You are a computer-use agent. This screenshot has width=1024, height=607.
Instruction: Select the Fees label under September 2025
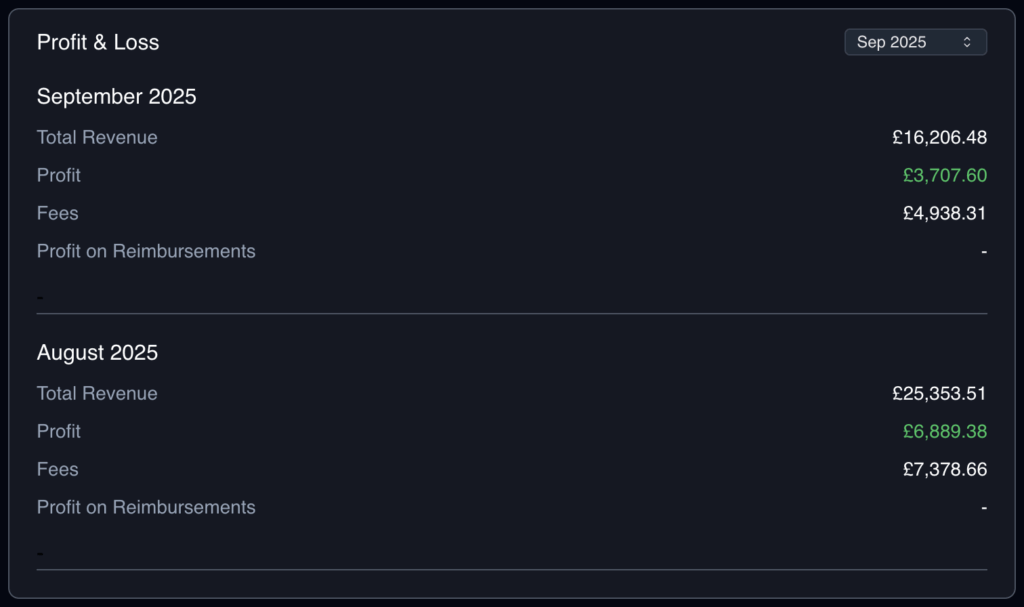58,214
